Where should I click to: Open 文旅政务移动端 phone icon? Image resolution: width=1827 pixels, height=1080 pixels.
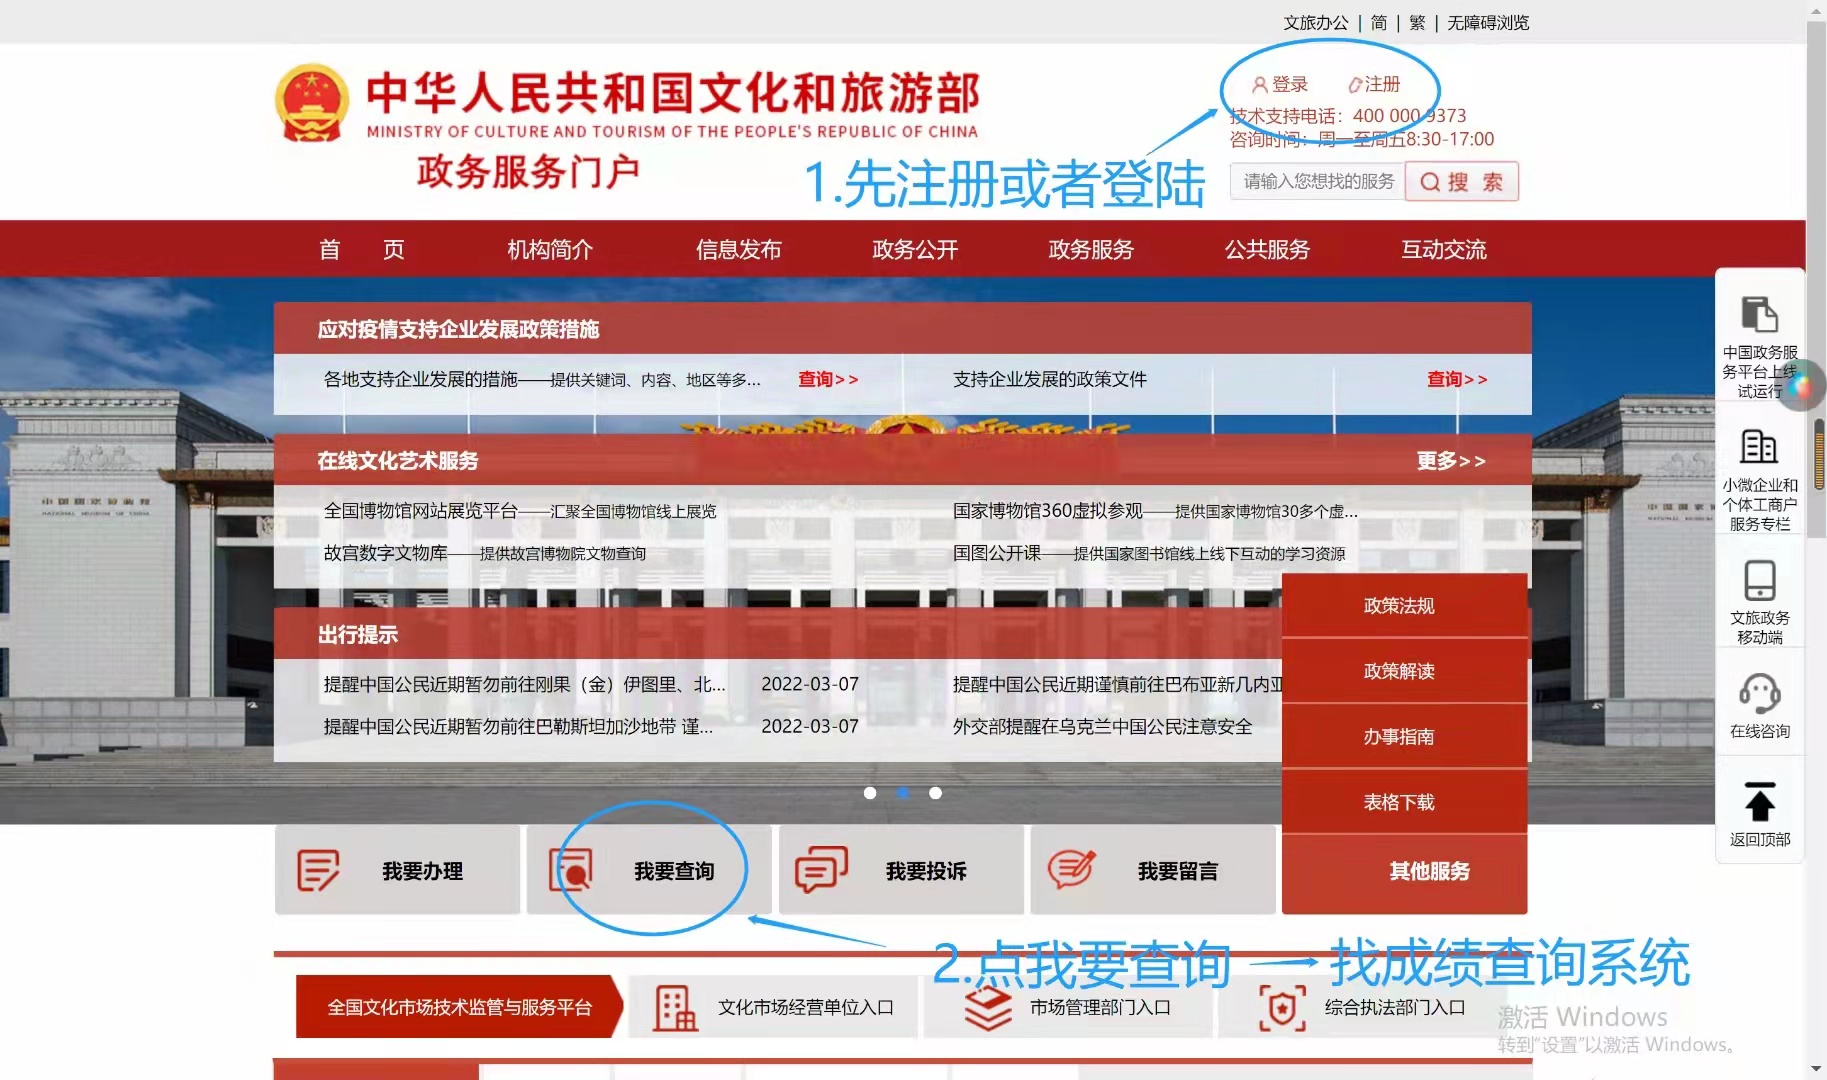(x=1759, y=580)
